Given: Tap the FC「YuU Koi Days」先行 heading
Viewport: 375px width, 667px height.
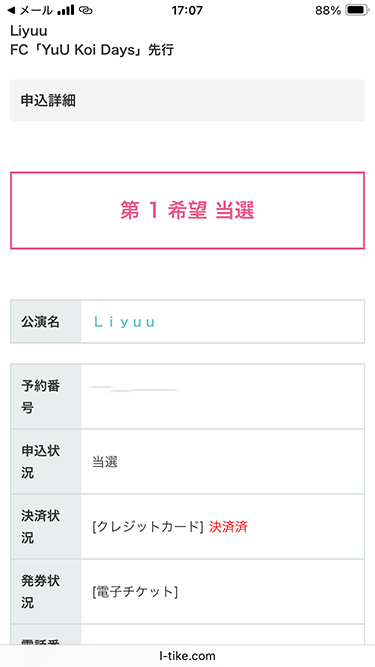Looking at the screenshot, I should (92, 50).
